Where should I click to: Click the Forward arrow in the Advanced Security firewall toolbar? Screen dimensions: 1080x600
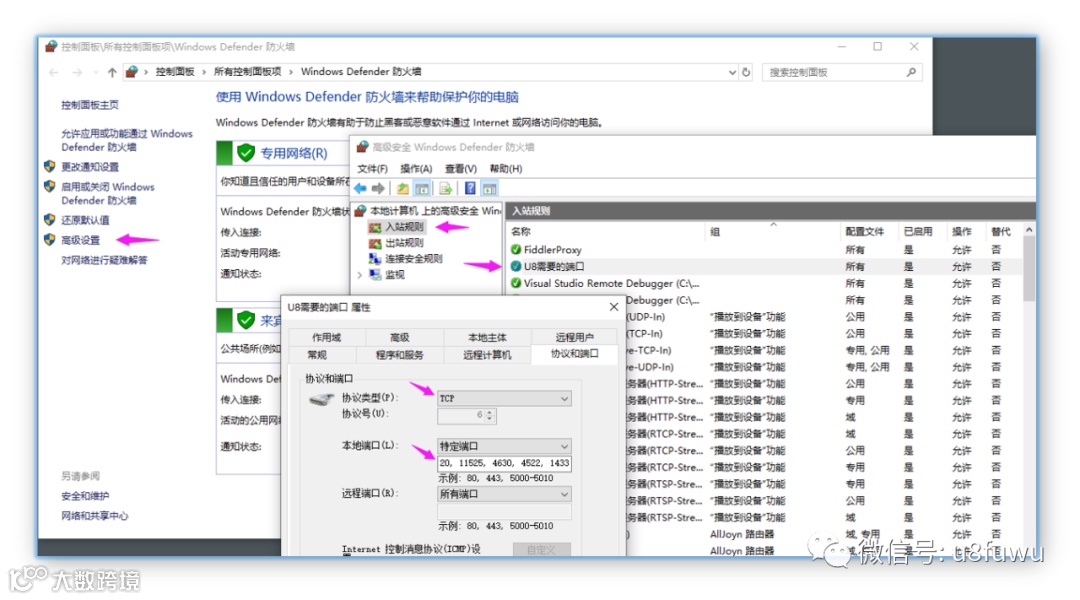tap(378, 189)
